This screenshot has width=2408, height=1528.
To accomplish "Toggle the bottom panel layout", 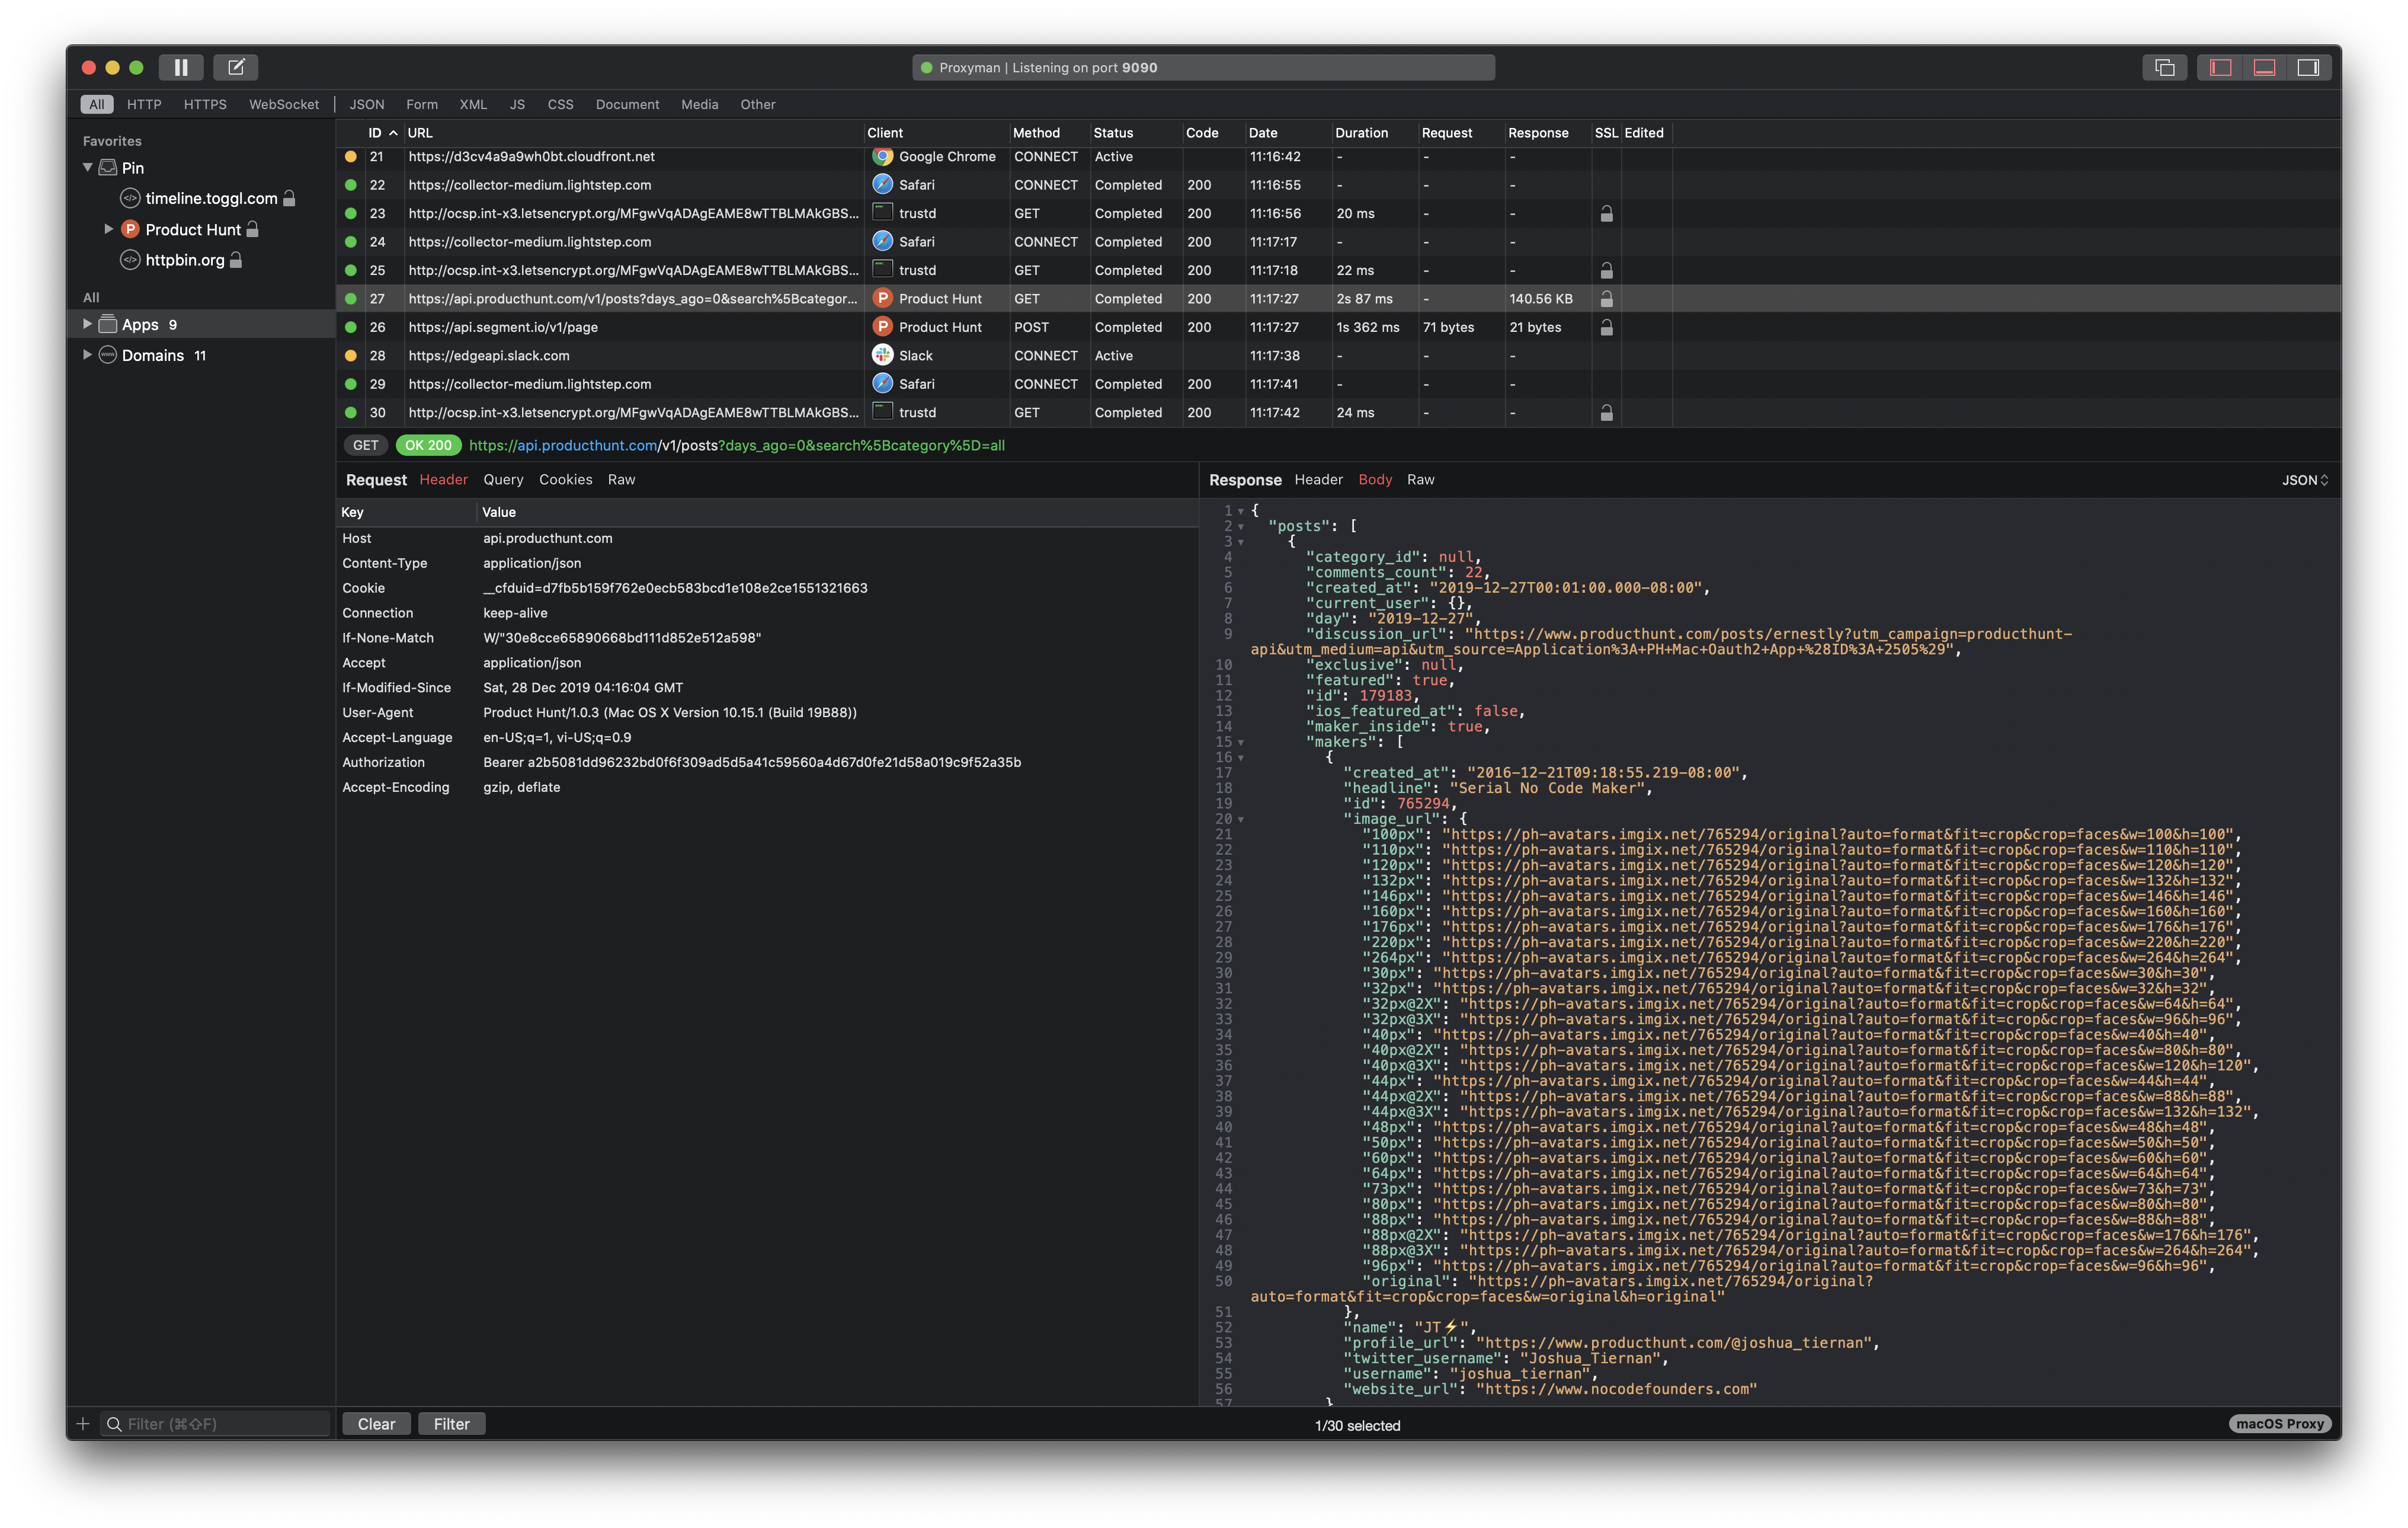I will tap(2264, 67).
